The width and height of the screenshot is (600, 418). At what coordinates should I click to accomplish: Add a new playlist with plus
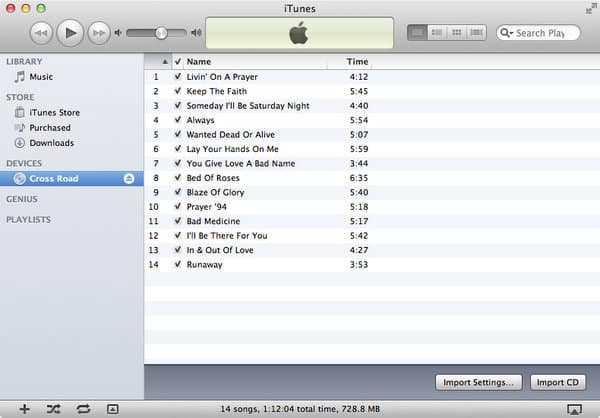pyautogui.click(x=24, y=409)
